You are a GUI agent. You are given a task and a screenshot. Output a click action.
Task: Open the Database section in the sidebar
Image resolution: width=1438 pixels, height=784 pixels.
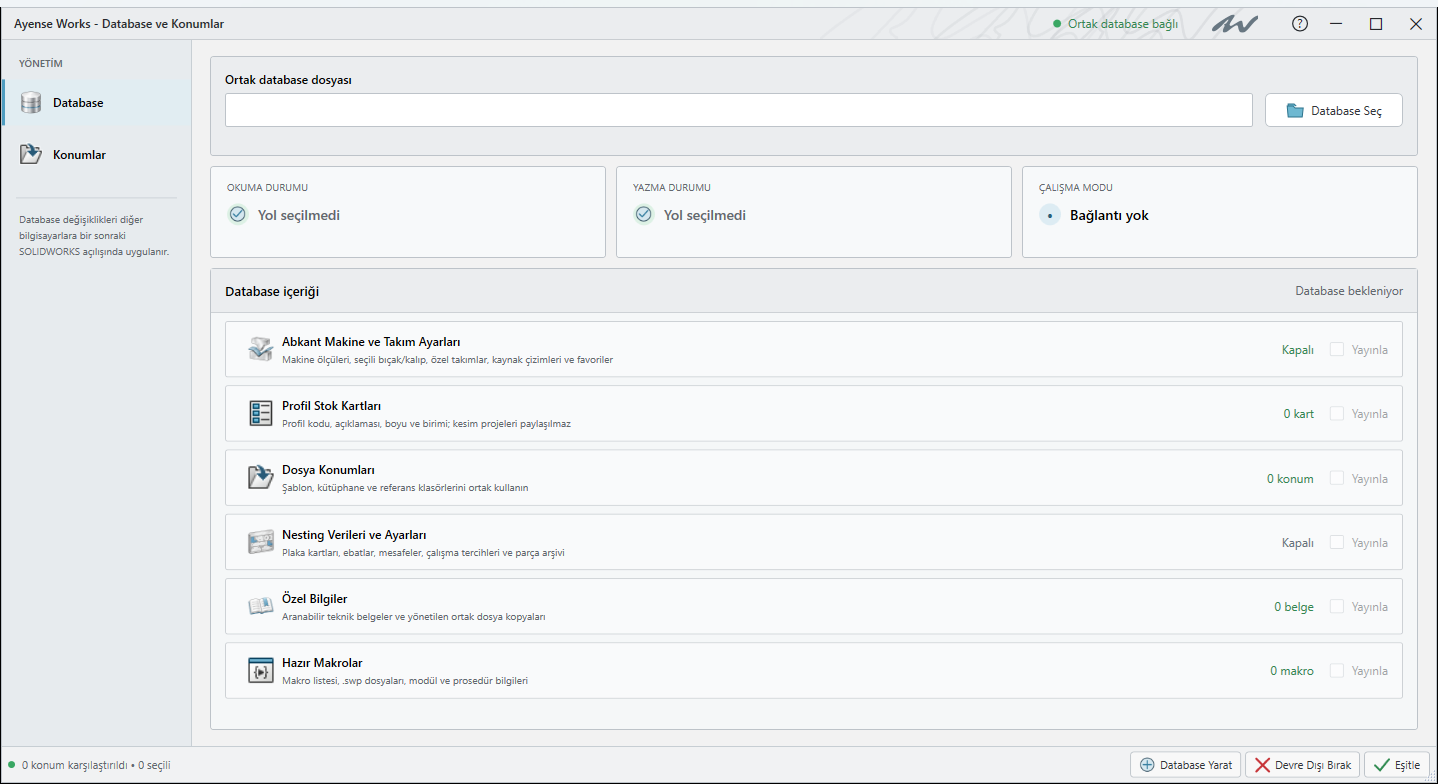pos(96,103)
